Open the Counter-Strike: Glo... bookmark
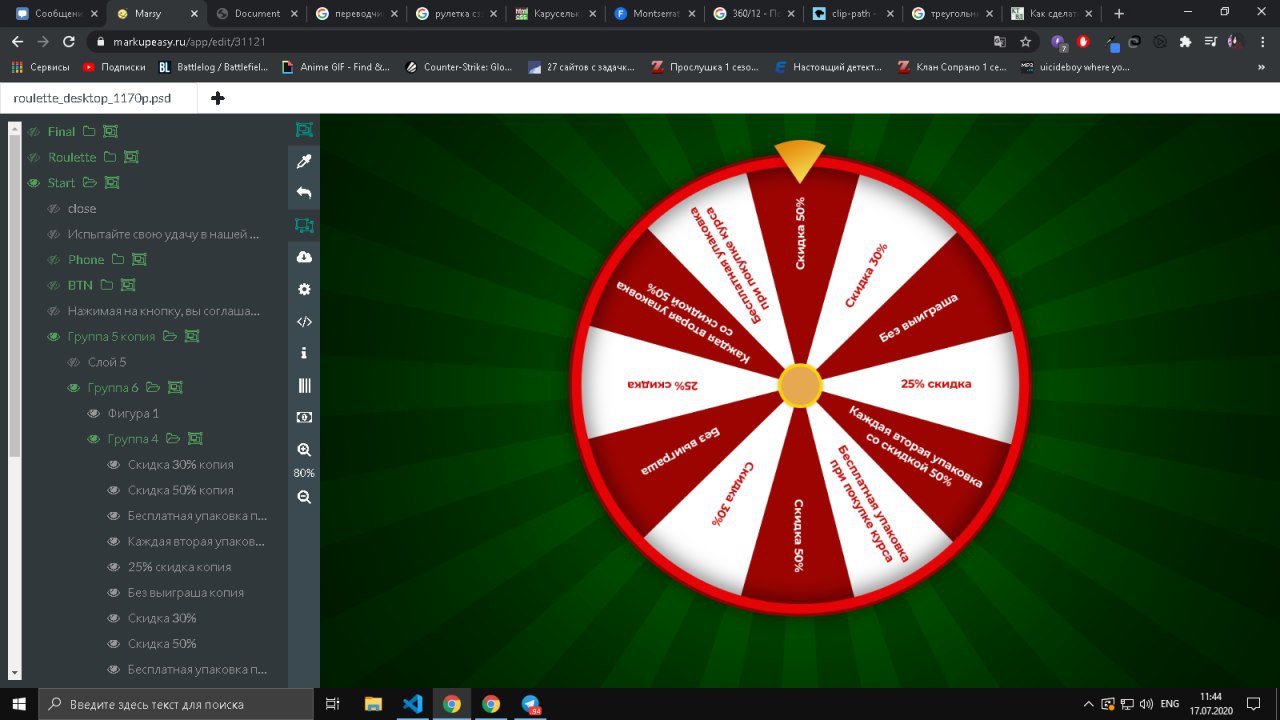 [x=457, y=67]
